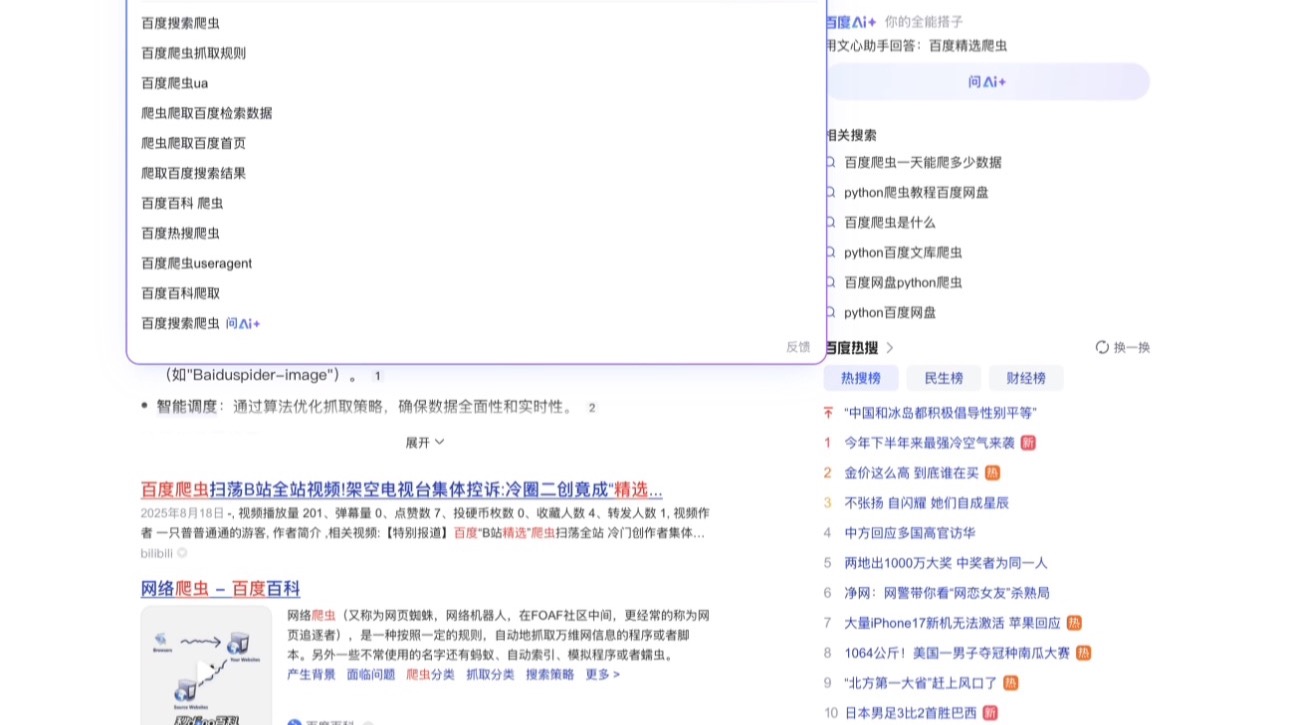Click the search icon beside 百度爬虫一天能爬多少数据

tap(830, 162)
